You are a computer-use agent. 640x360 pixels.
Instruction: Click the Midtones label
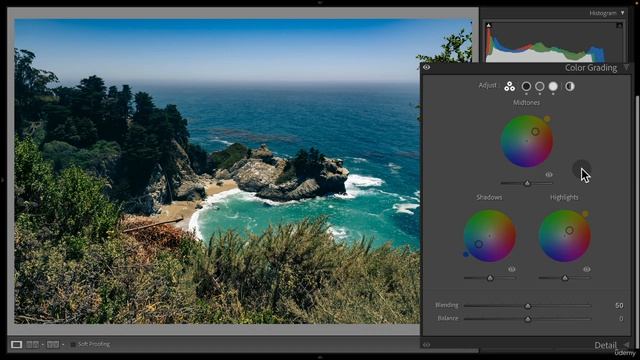coord(527,103)
